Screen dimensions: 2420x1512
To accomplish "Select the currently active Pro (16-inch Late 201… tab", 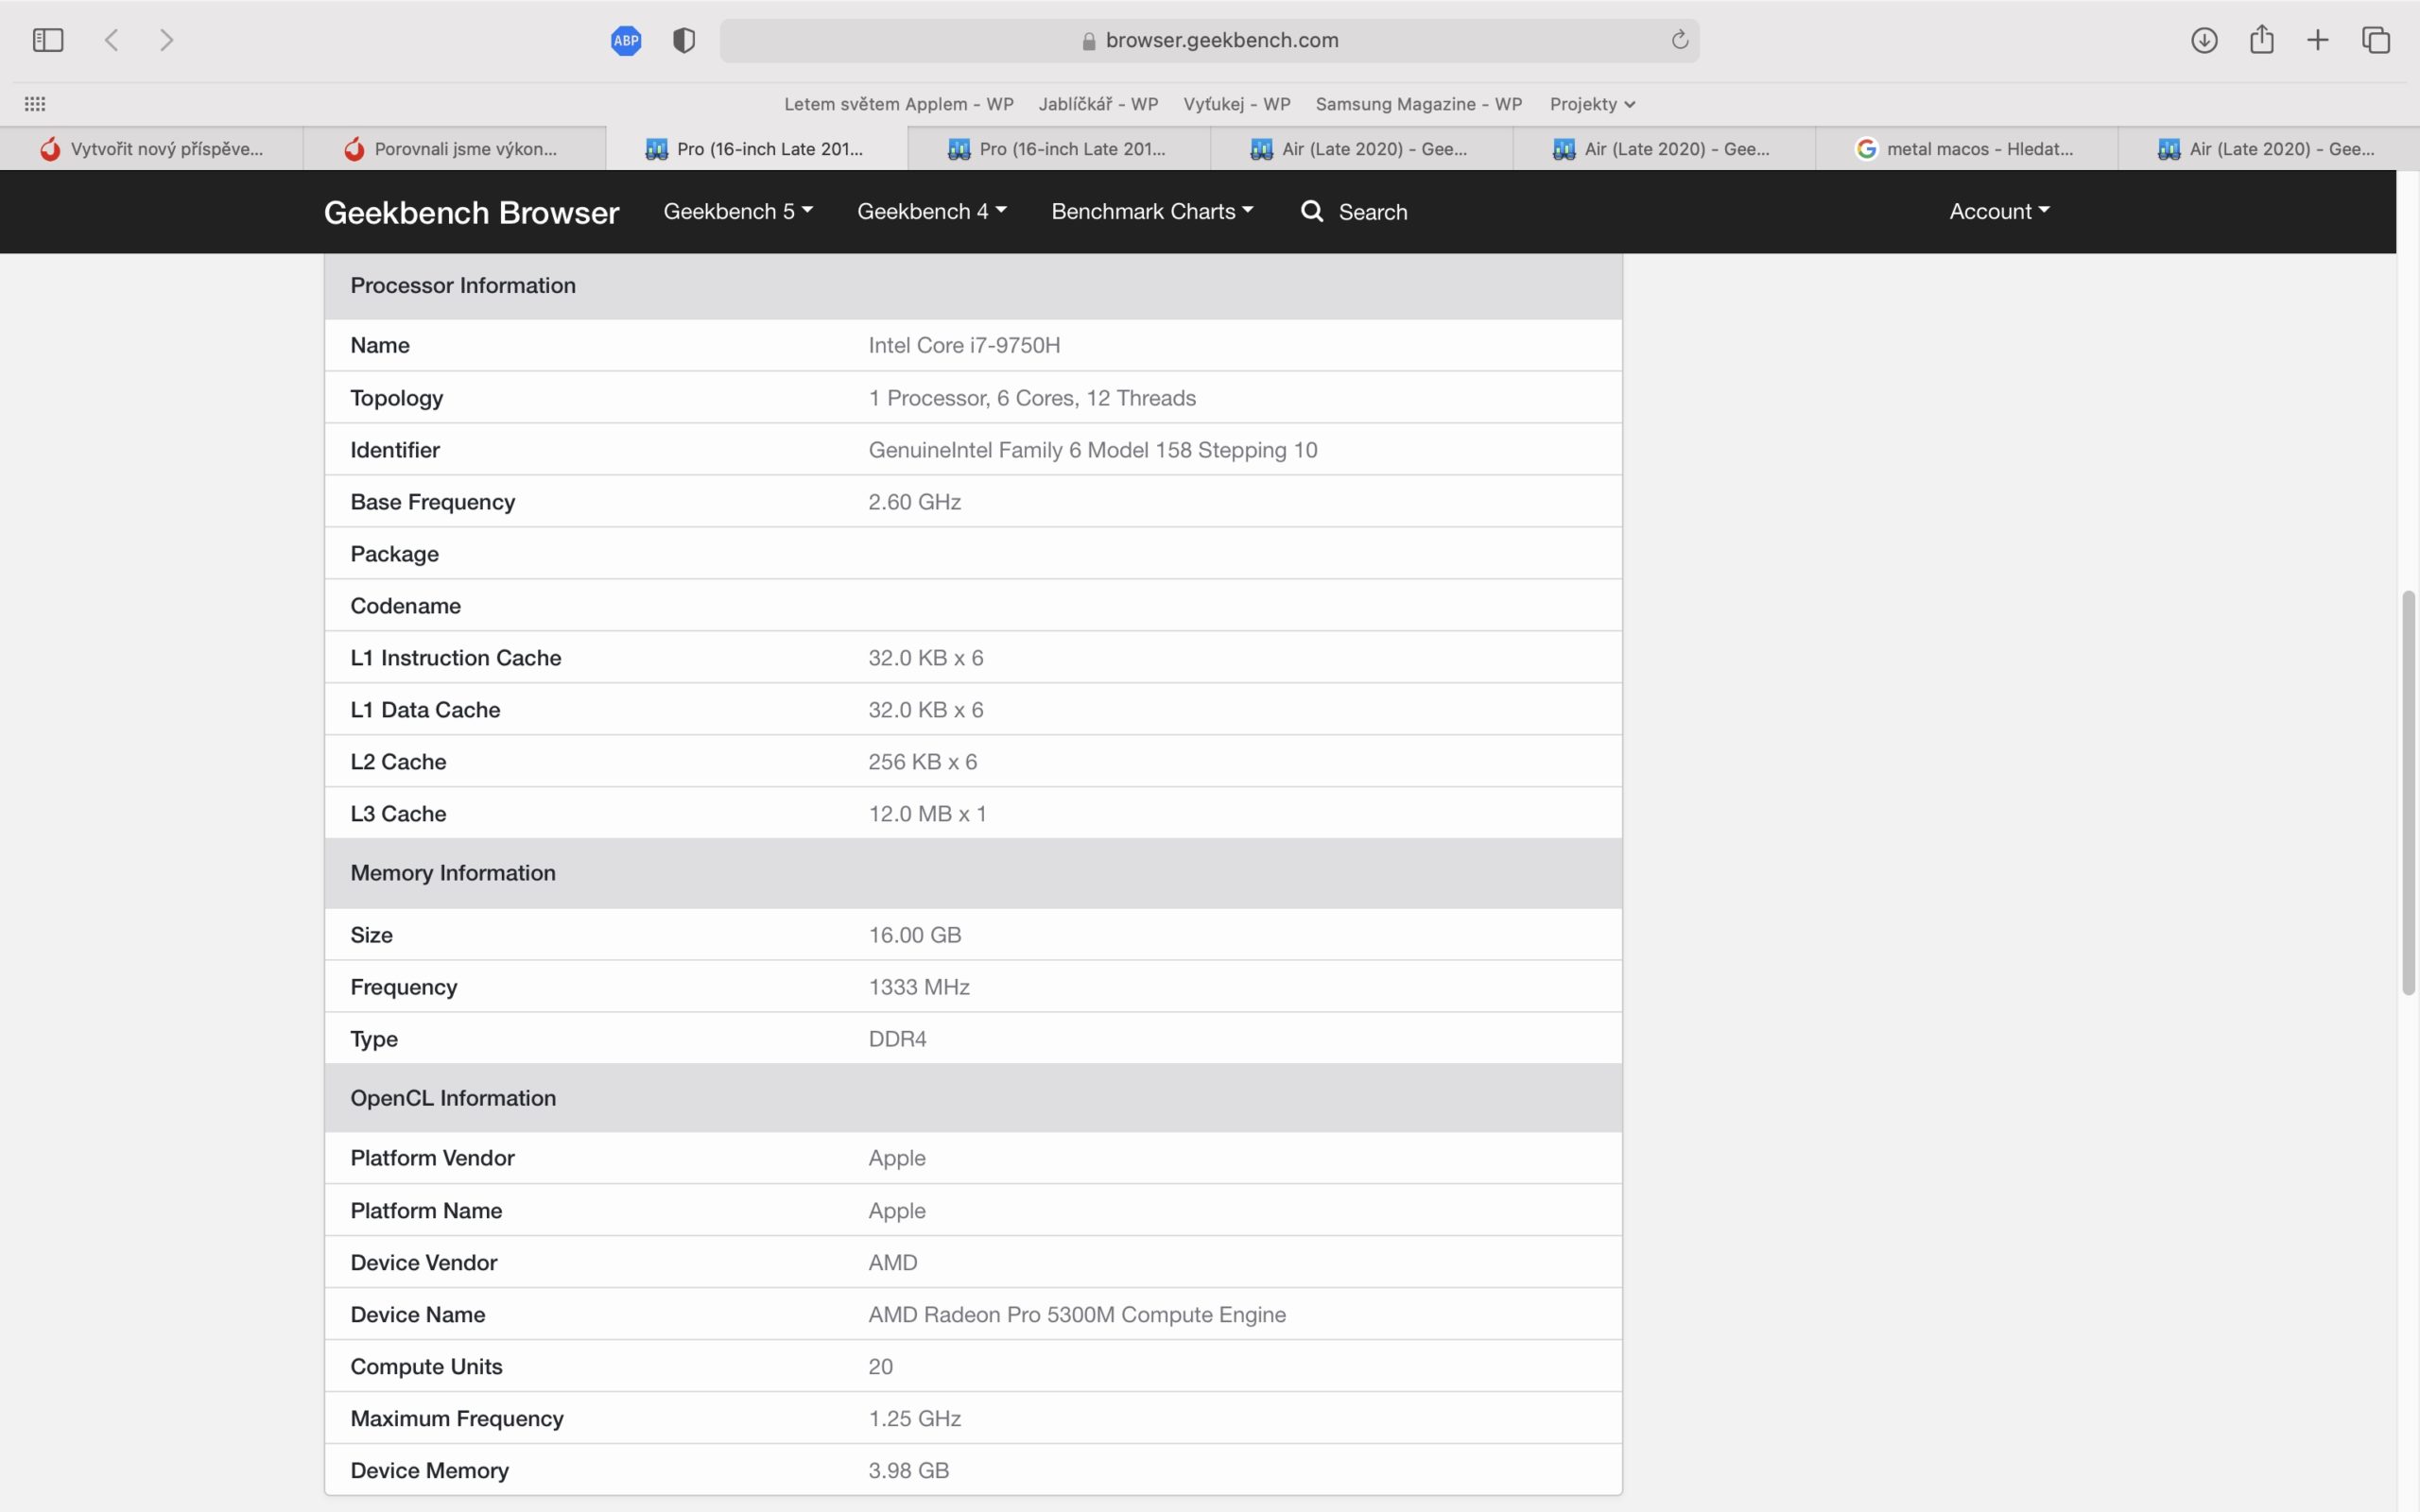I will click(756, 149).
